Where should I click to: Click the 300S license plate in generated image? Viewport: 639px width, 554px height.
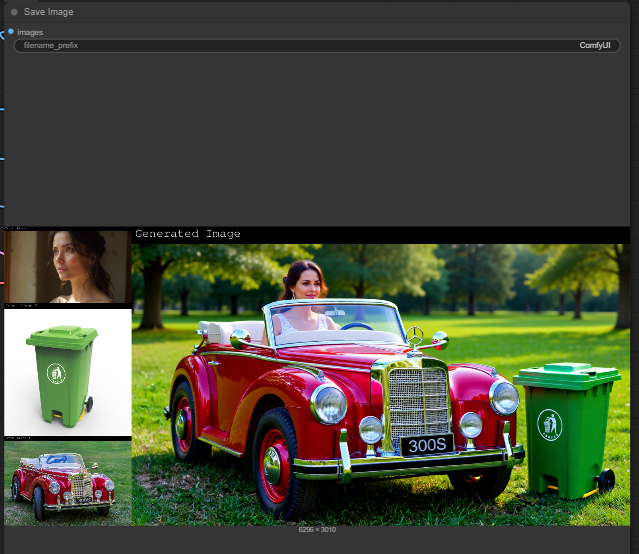pyautogui.click(x=427, y=445)
